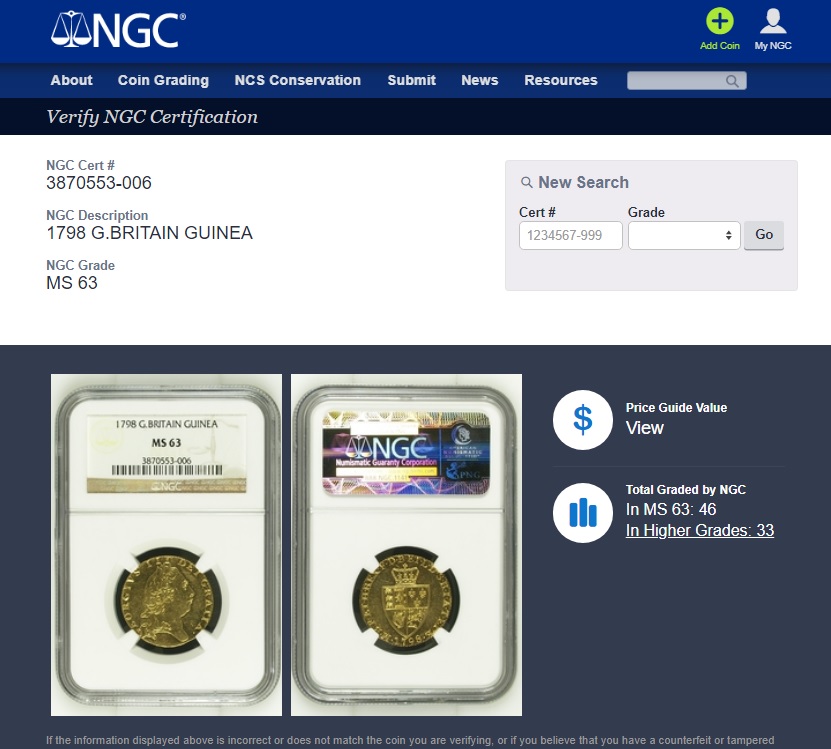
Task: Follow the In Higher Grades: 33 link
Action: (700, 530)
